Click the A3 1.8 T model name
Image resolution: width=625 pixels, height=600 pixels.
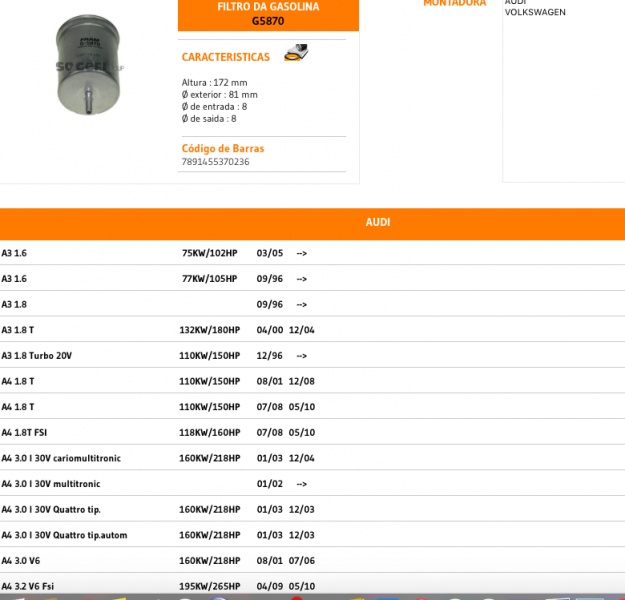[x=18, y=330]
